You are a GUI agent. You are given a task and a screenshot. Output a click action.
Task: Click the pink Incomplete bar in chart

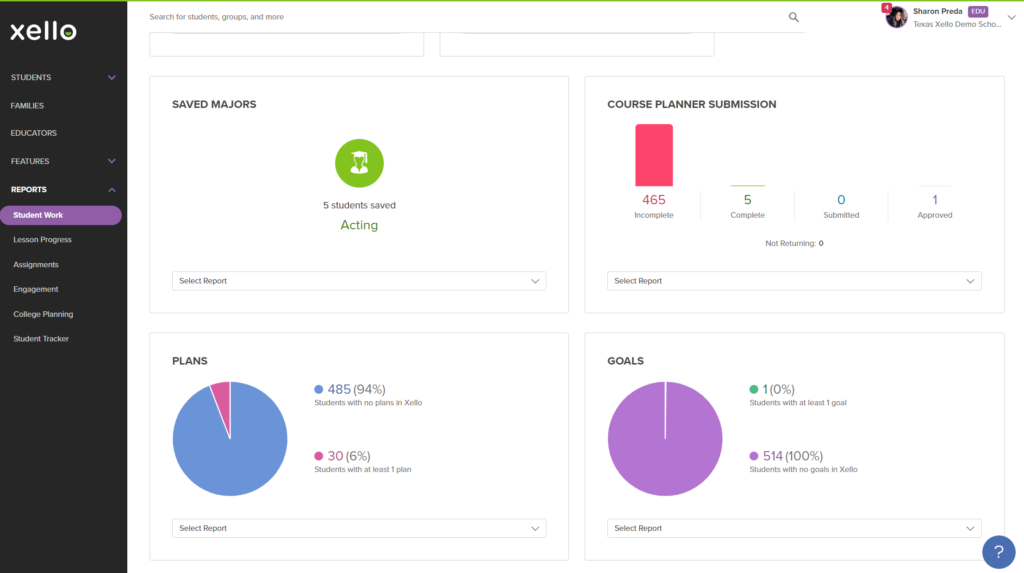point(654,156)
